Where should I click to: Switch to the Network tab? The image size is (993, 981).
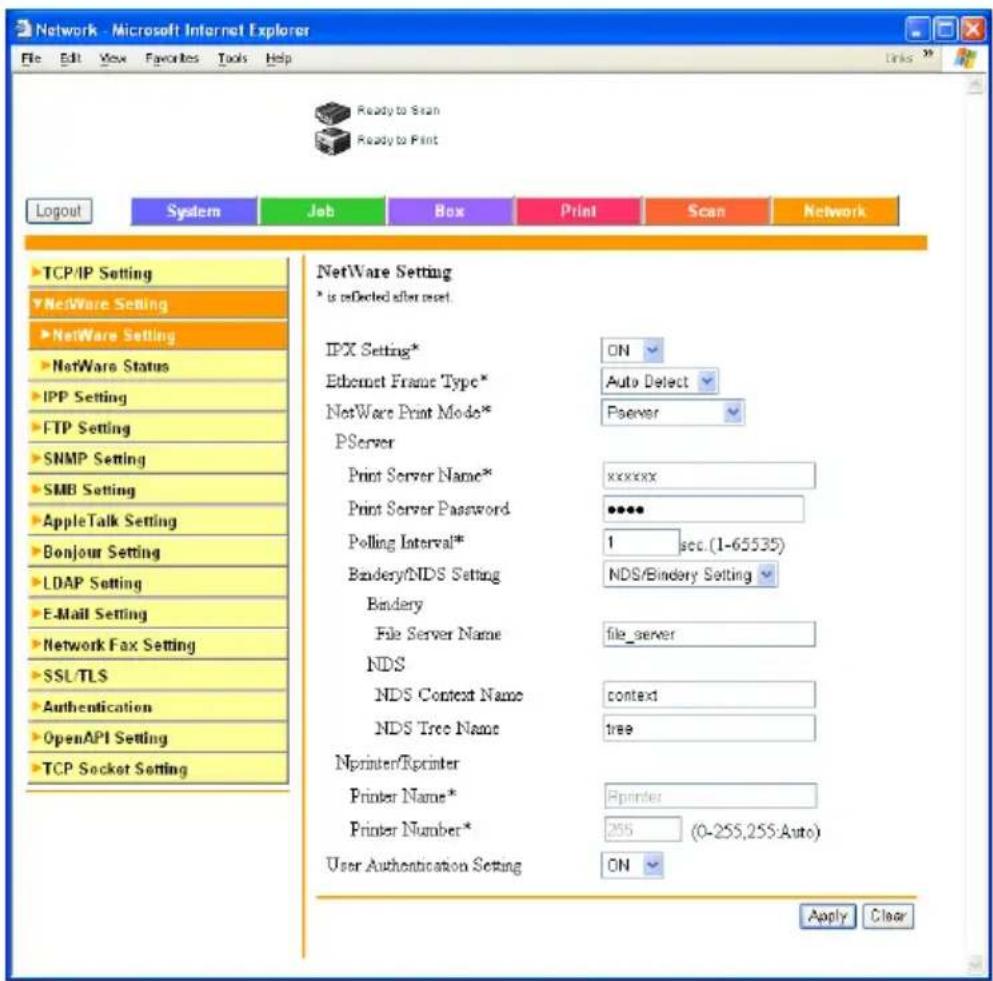835,211
